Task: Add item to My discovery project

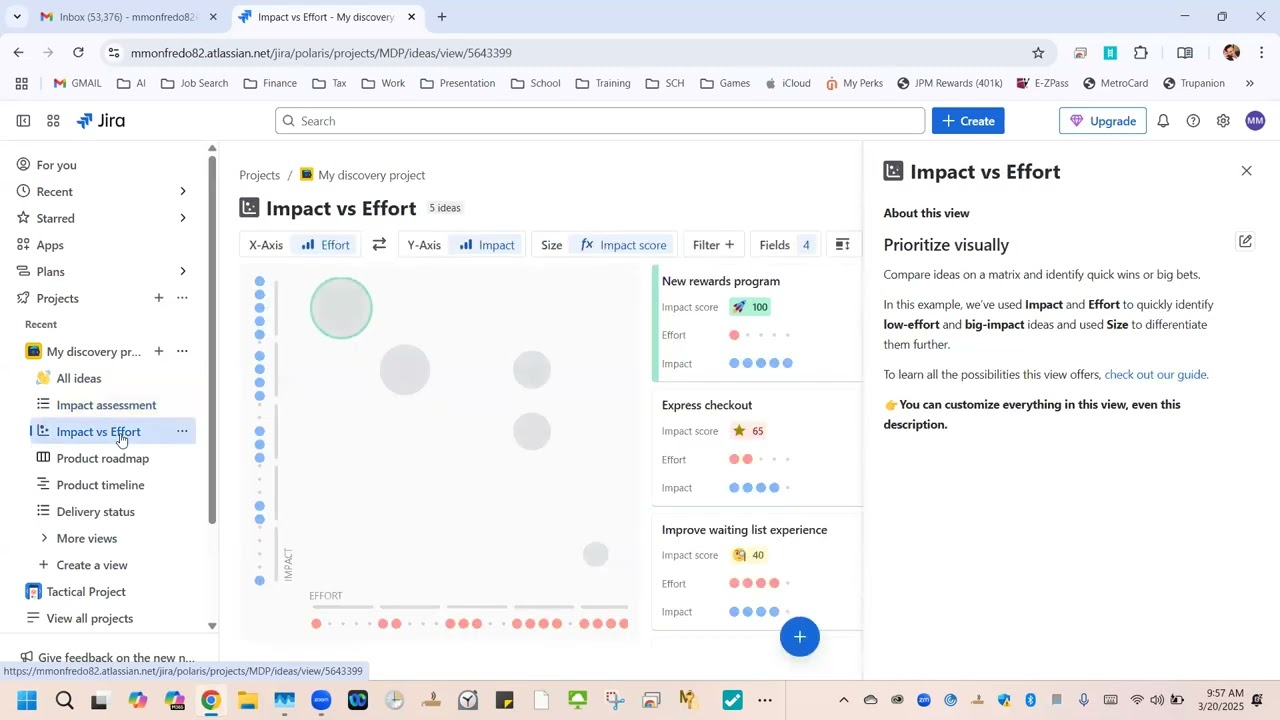Action: [x=158, y=351]
